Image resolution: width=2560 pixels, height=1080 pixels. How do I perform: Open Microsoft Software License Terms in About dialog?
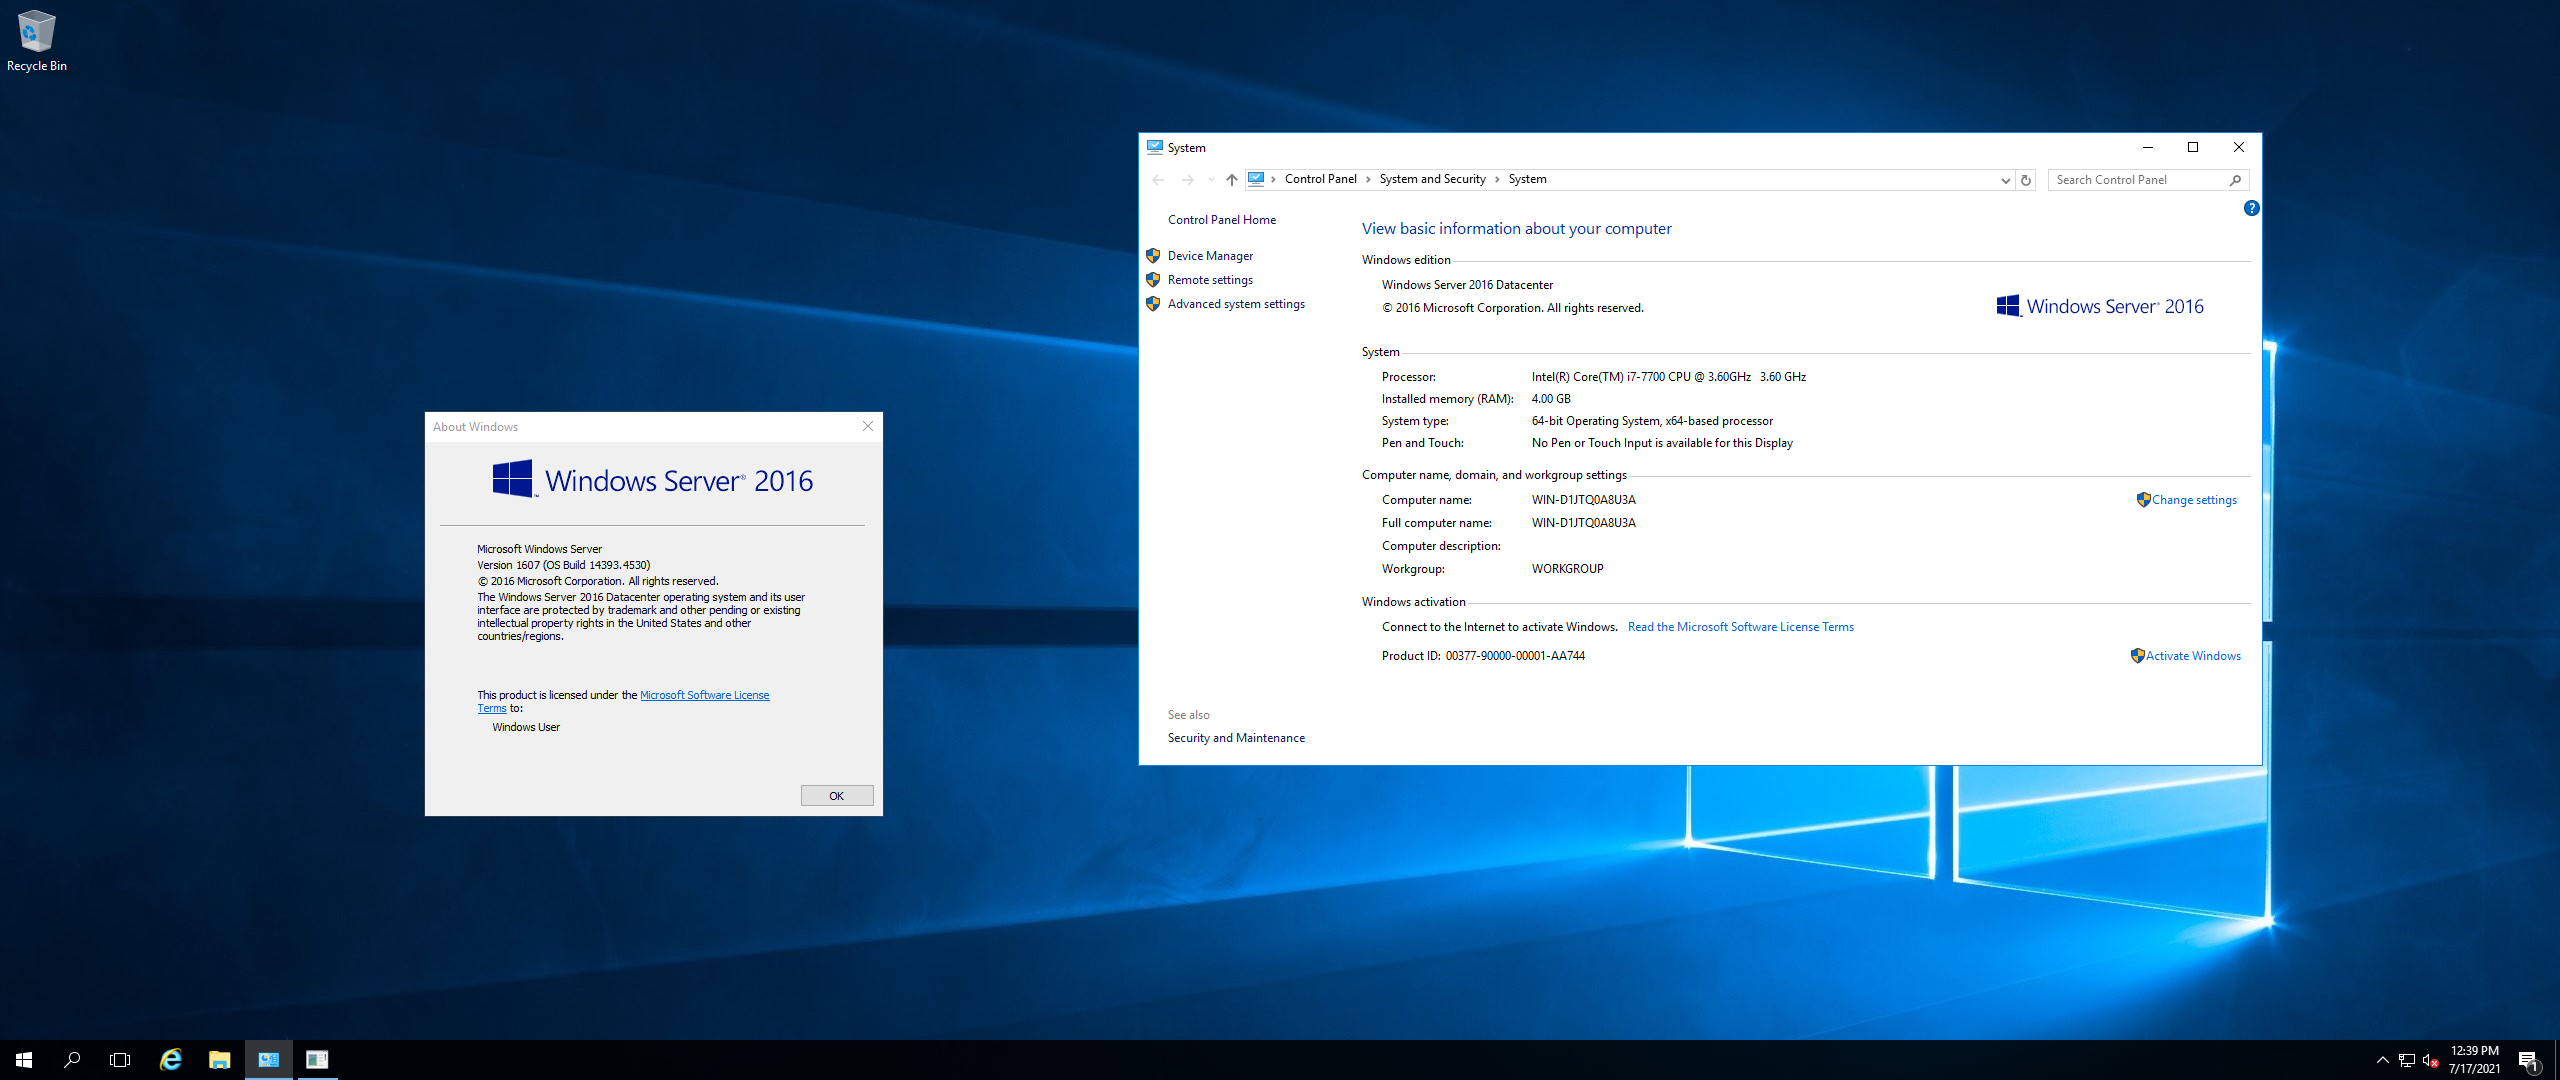(704, 695)
